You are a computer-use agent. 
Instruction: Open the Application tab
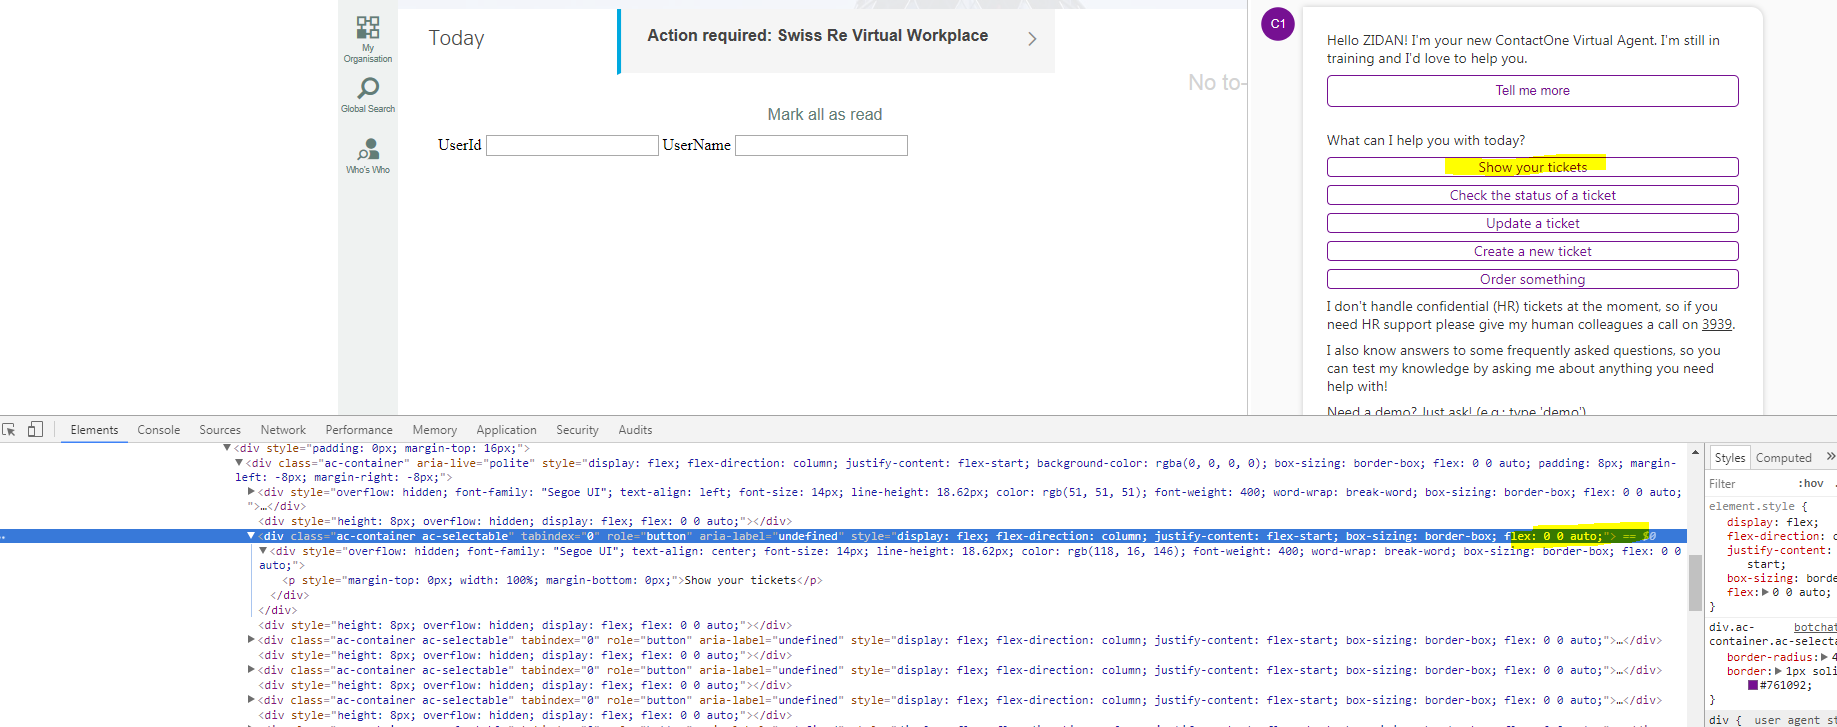tap(506, 430)
